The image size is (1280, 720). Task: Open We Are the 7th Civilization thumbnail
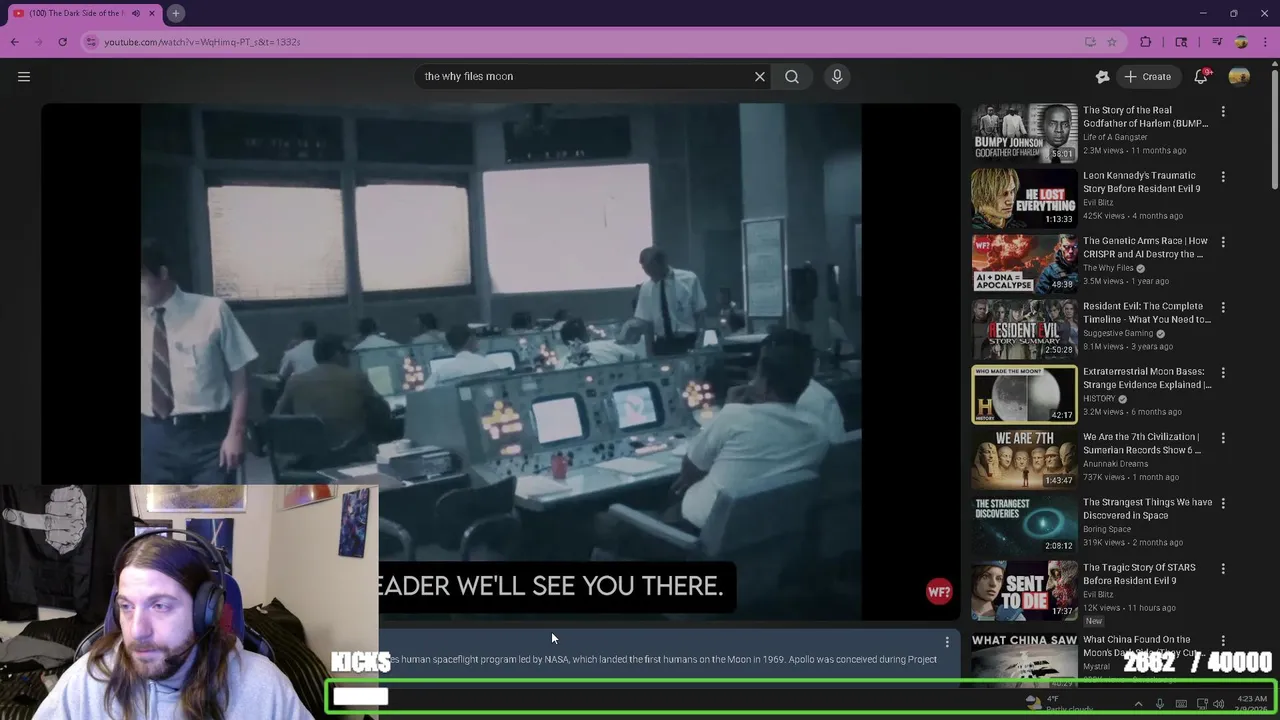(1024, 459)
